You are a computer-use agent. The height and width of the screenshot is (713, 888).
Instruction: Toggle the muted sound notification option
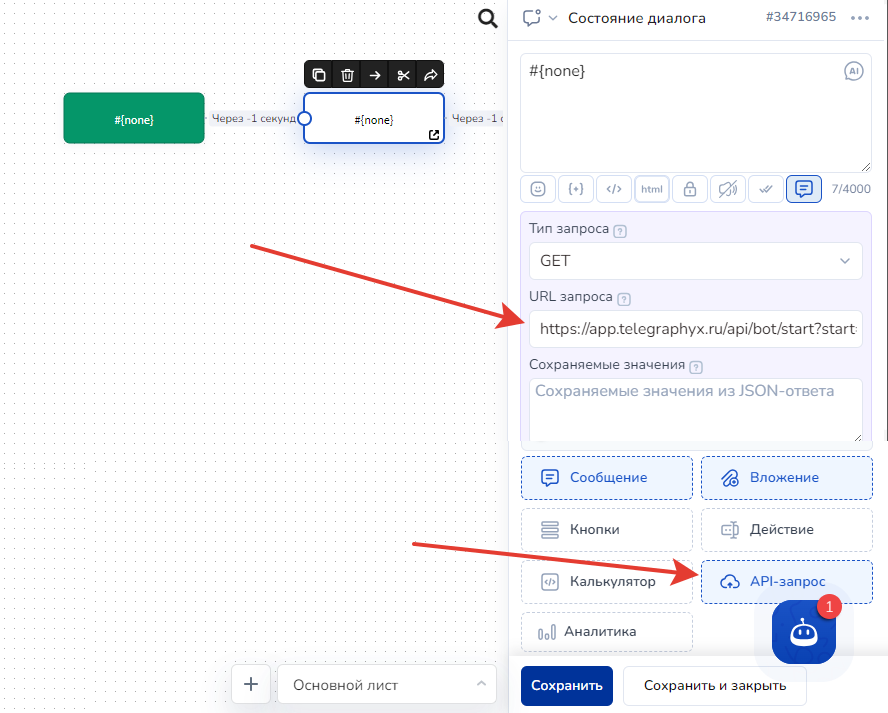[728, 189]
